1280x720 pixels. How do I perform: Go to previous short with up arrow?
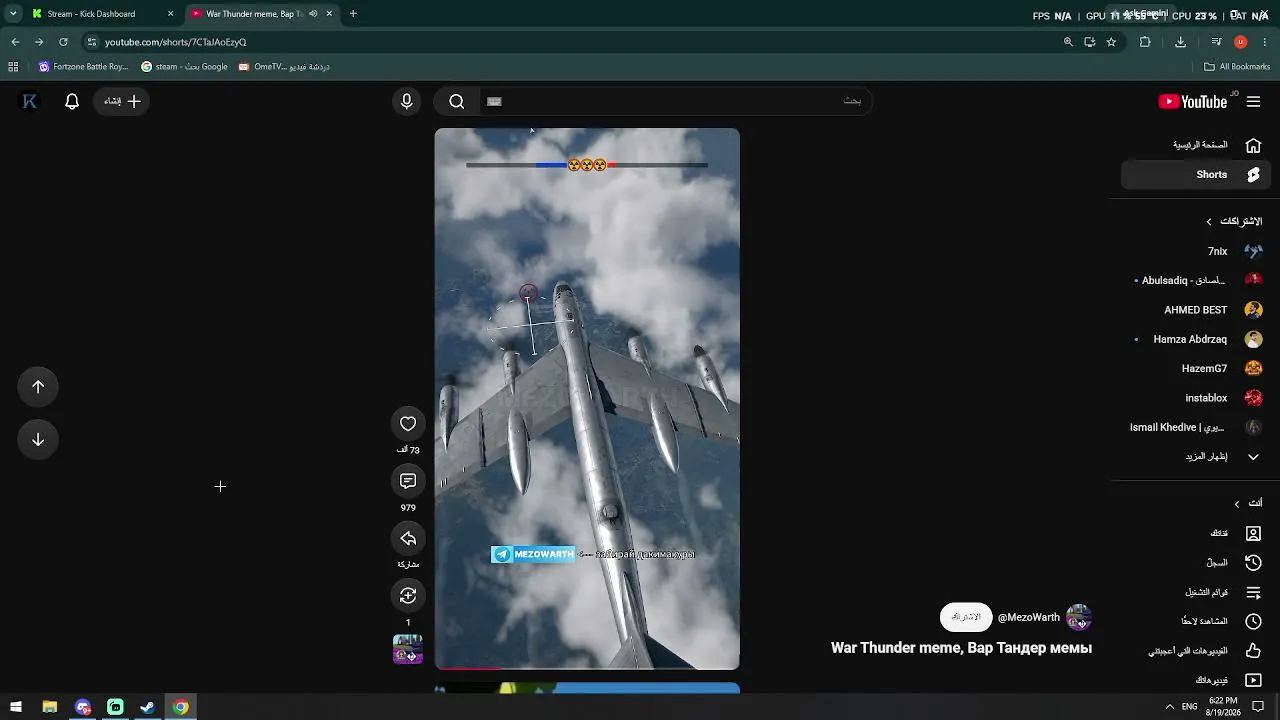click(x=38, y=387)
